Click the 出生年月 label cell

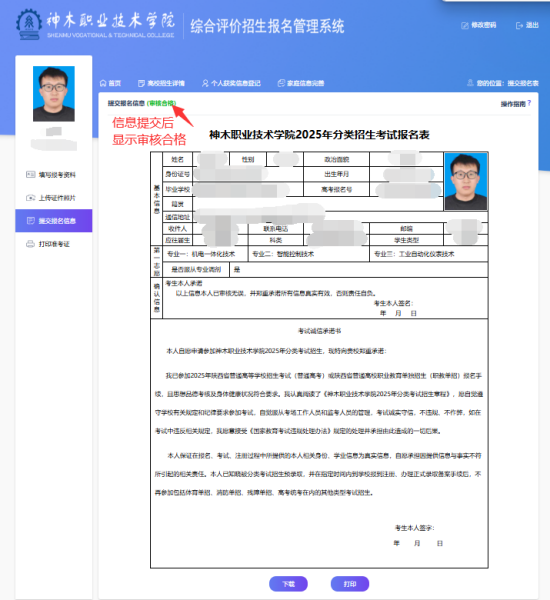click(336, 174)
